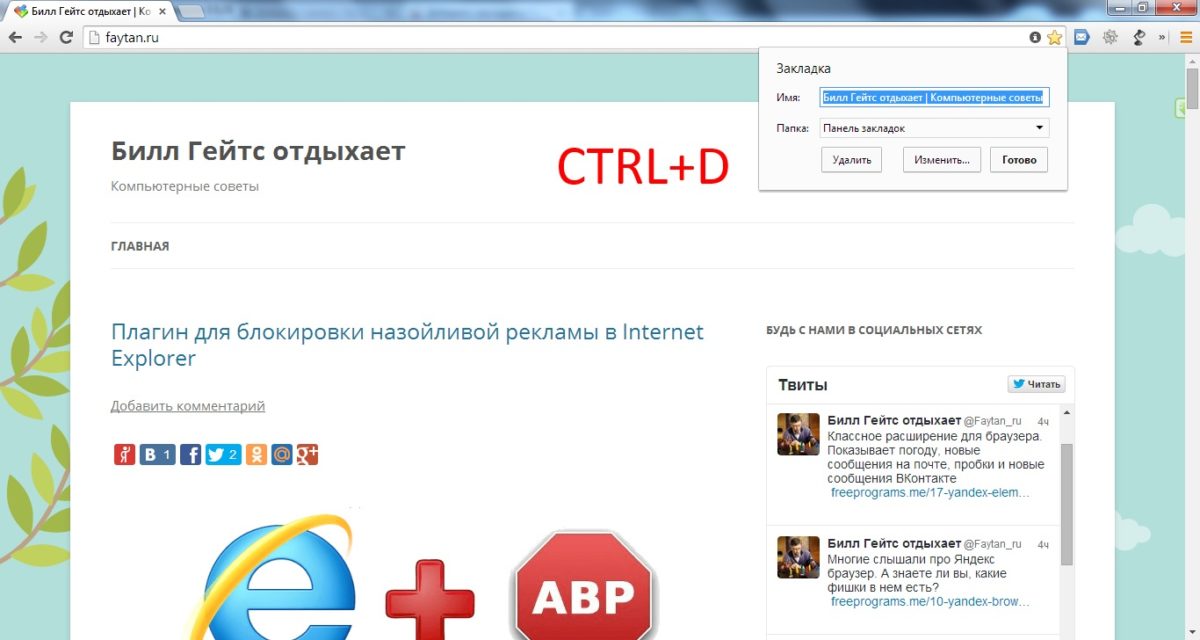Screen dimensions: 1200x640
Task: Share the article on Google Plus
Action: [307, 455]
